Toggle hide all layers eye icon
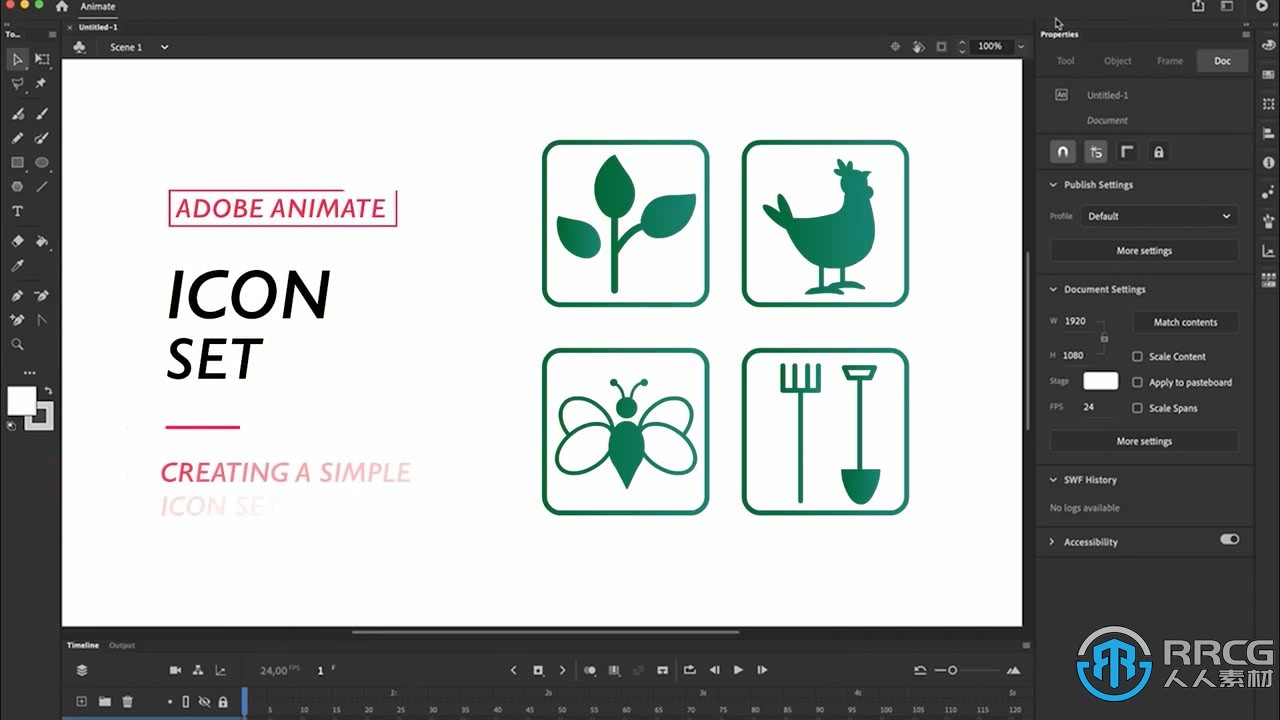This screenshot has width=1280, height=720. [204, 702]
